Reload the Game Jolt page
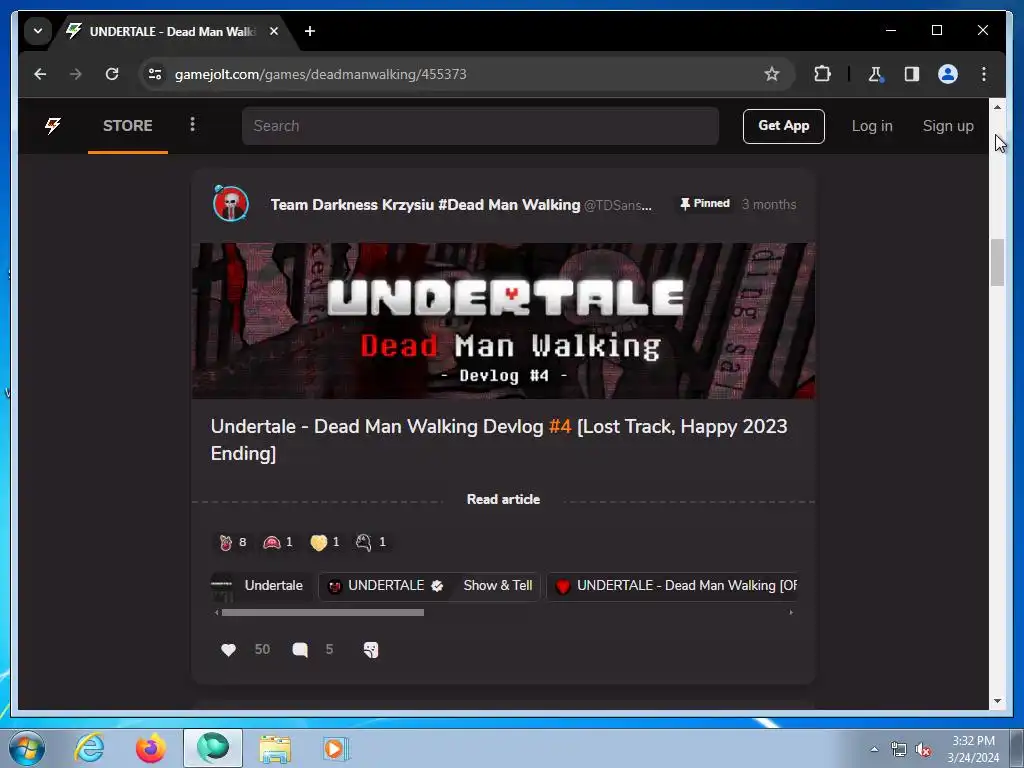The image size is (1024, 768). [112, 74]
